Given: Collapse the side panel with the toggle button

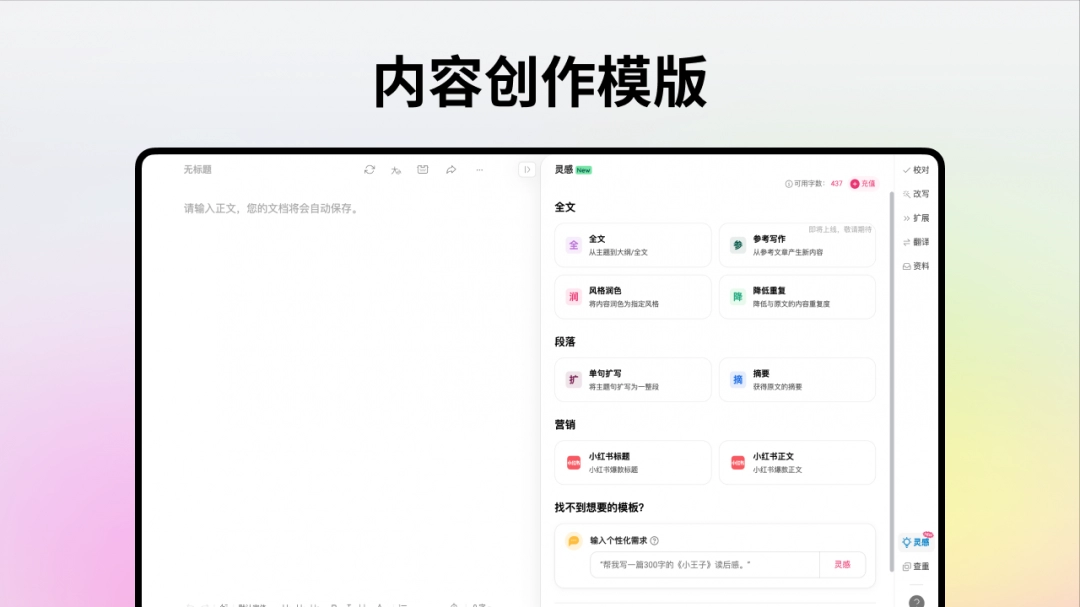Looking at the screenshot, I should click(527, 169).
